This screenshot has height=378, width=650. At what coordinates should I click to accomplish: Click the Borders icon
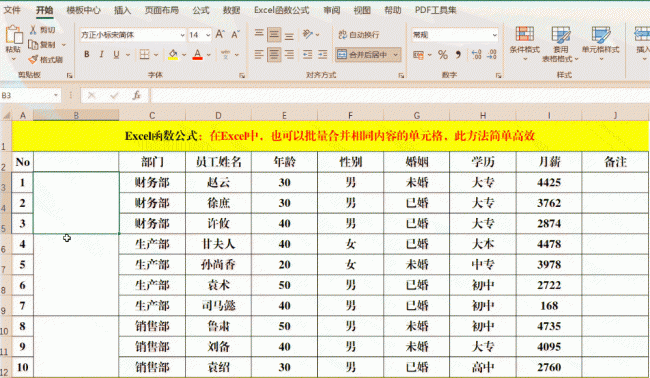pyautogui.click(x=144, y=54)
